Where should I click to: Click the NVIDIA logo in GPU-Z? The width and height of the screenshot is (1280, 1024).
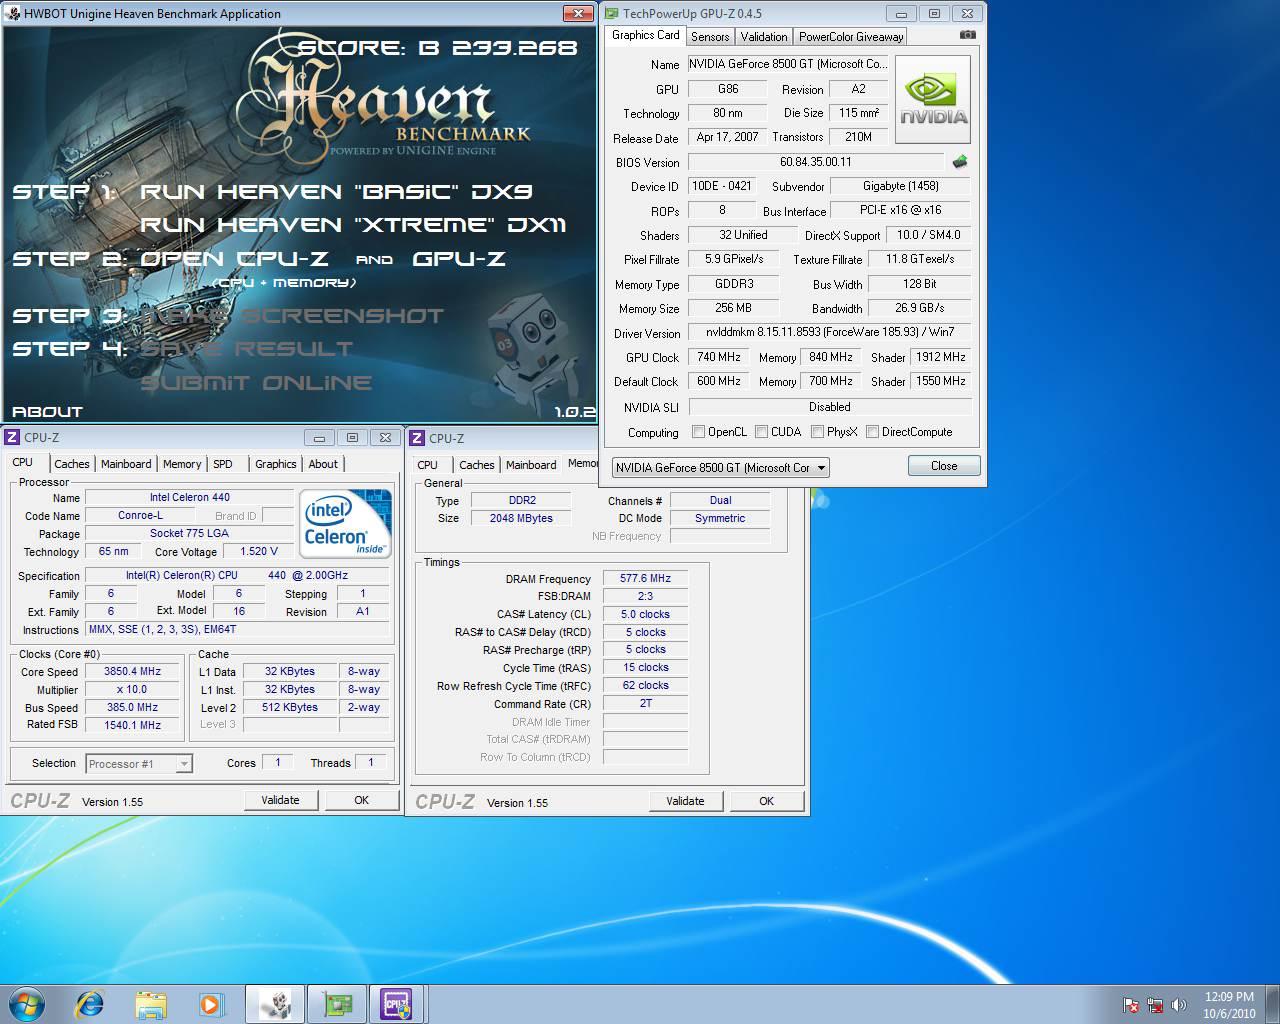click(x=933, y=100)
